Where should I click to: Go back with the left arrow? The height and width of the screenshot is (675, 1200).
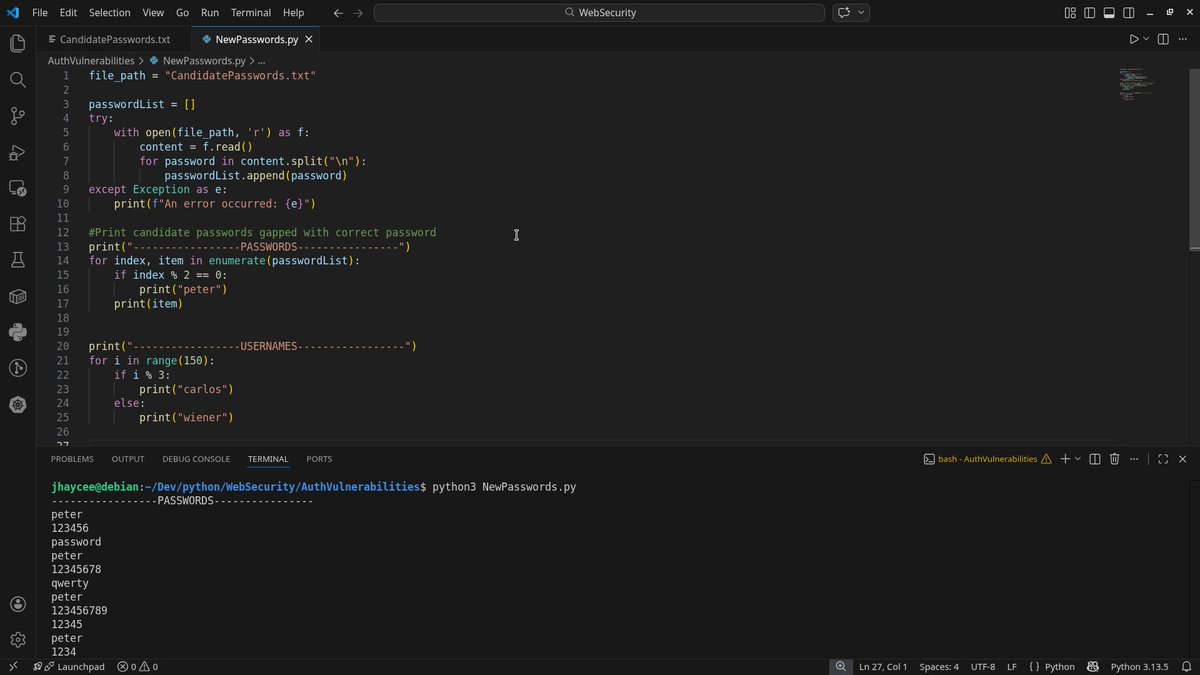pos(337,13)
